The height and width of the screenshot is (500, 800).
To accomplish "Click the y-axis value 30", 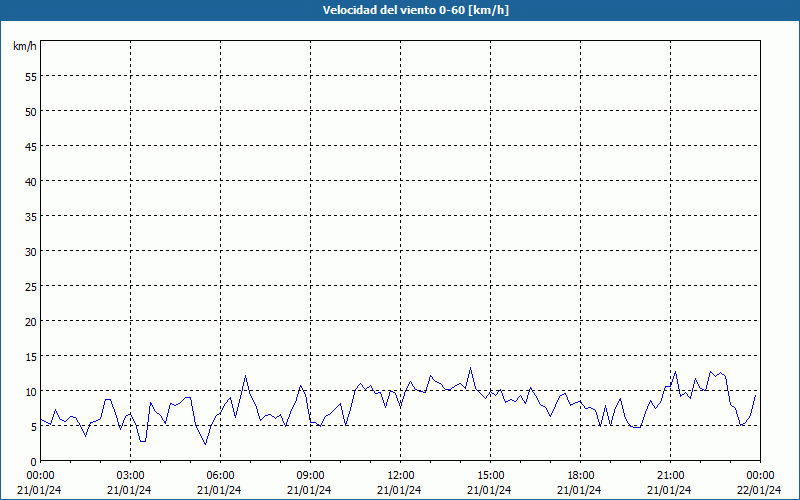I will 31,252.
